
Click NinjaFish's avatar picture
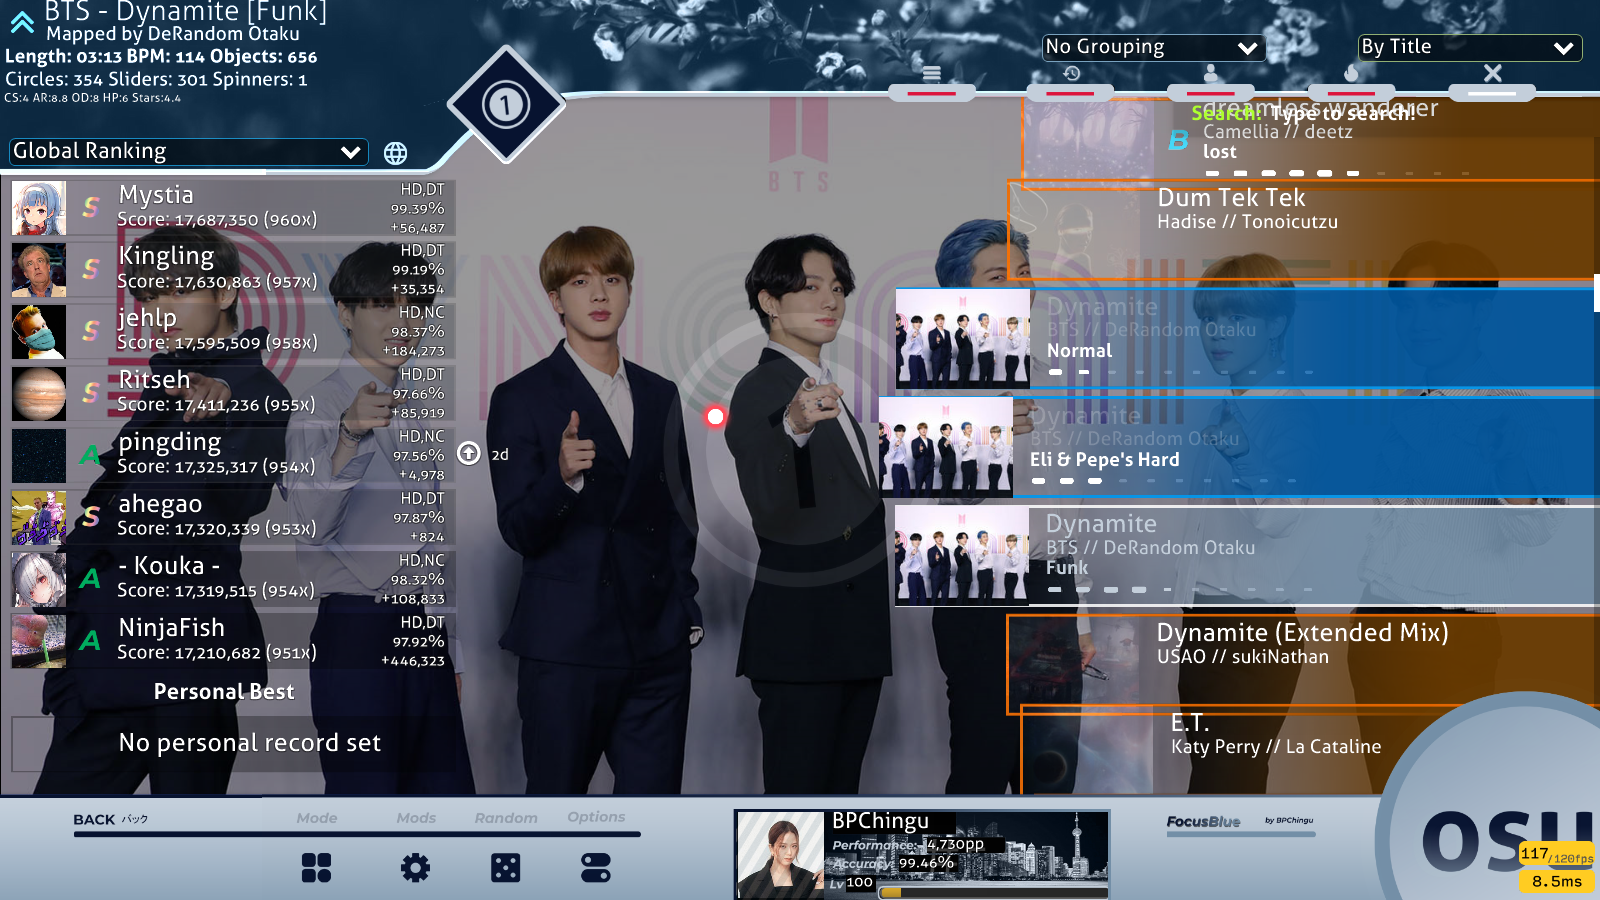pos(39,642)
